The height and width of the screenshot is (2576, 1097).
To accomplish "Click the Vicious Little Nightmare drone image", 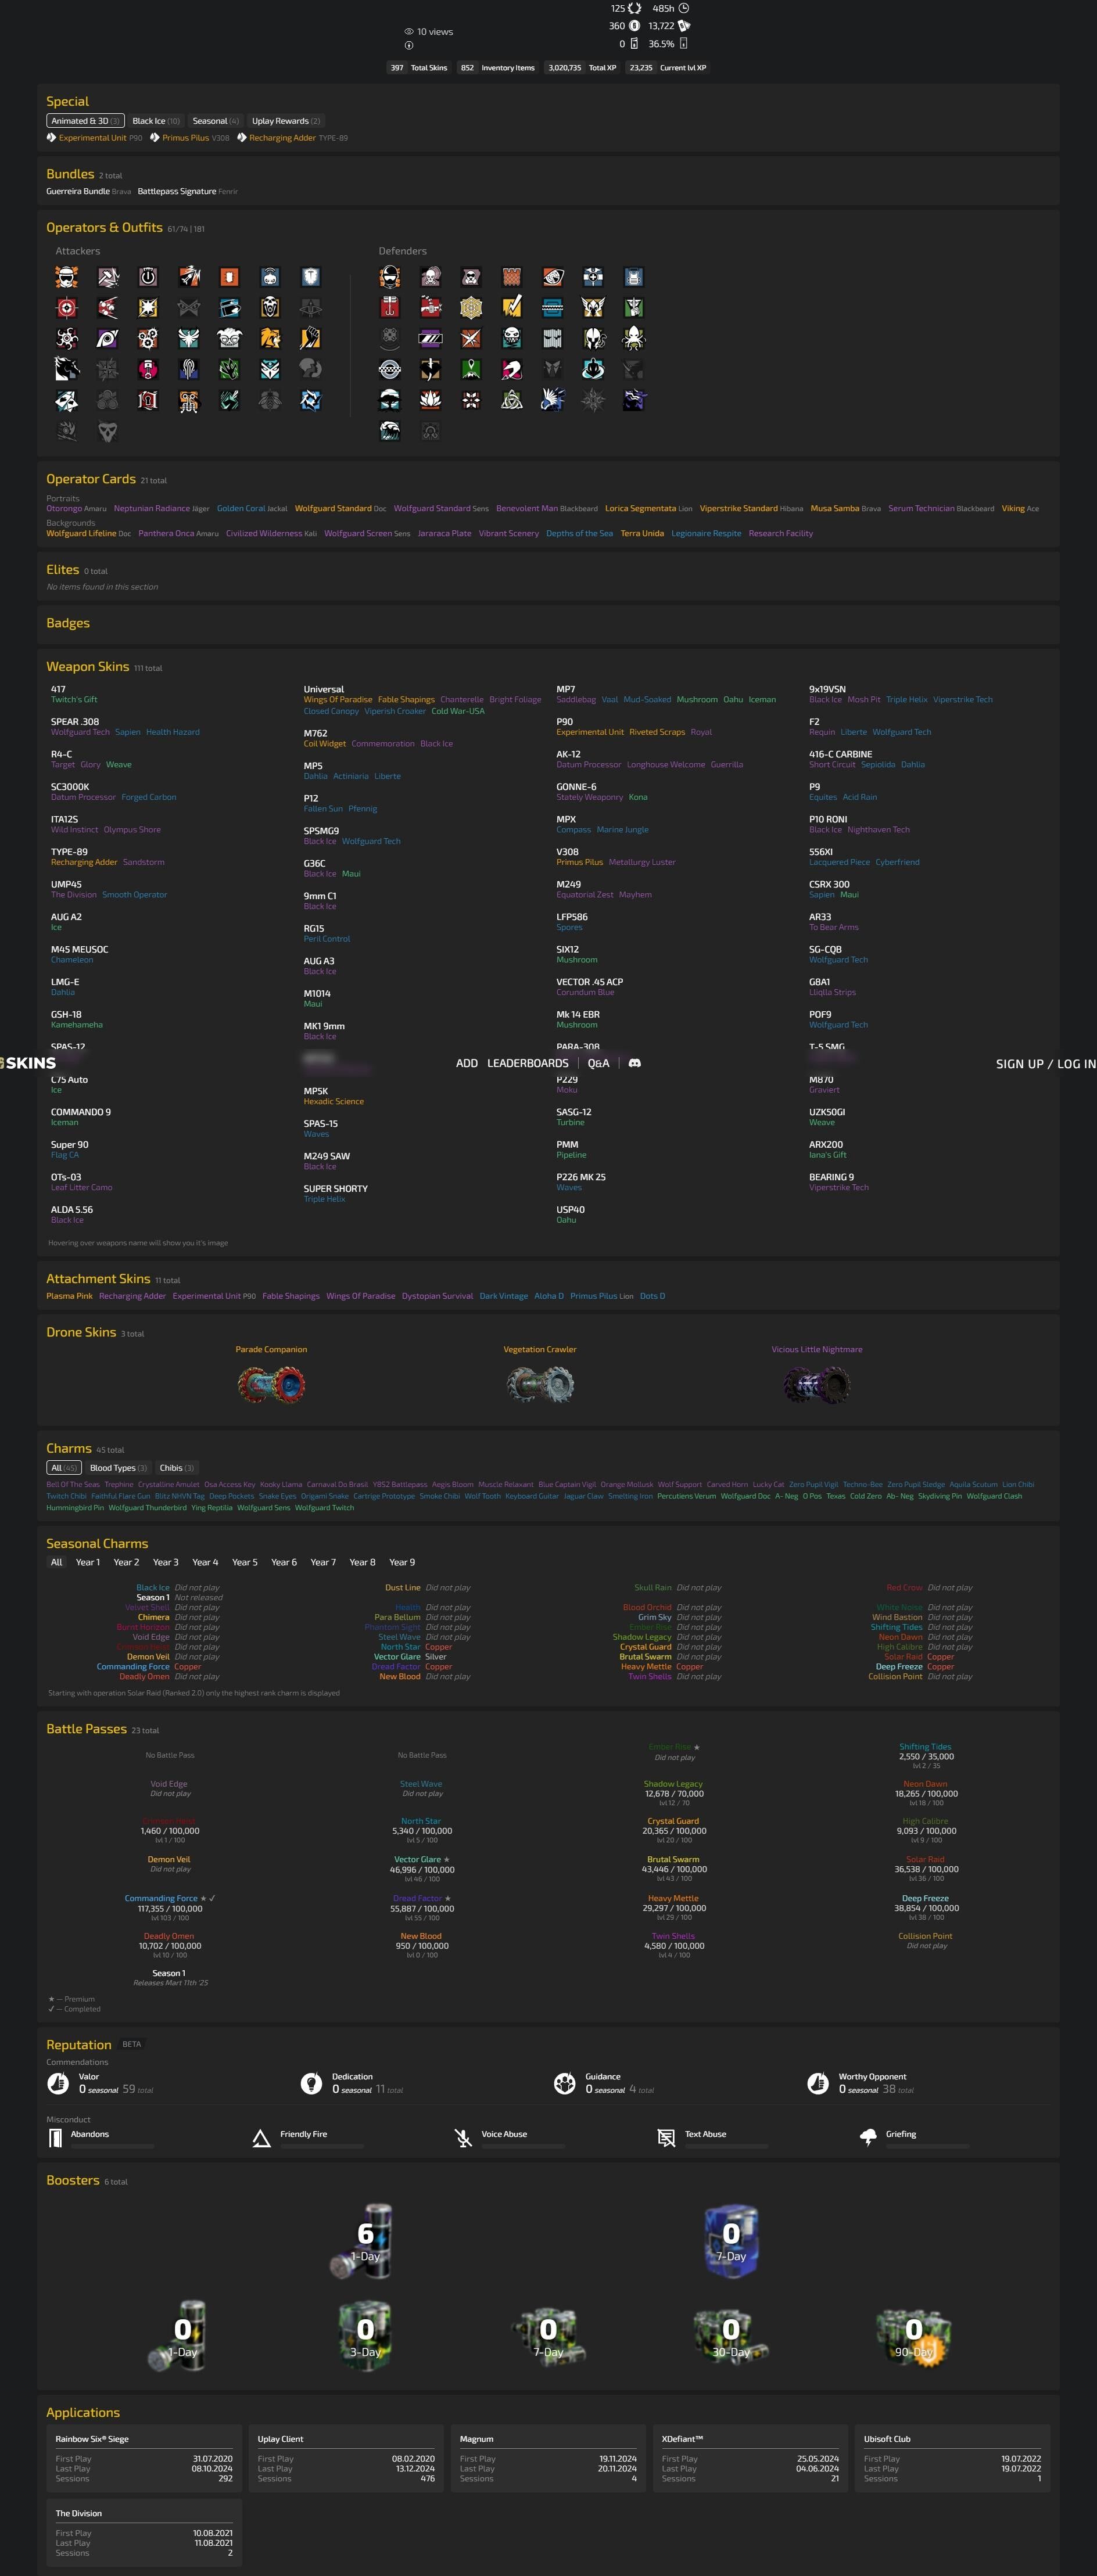I will (x=817, y=1384).
